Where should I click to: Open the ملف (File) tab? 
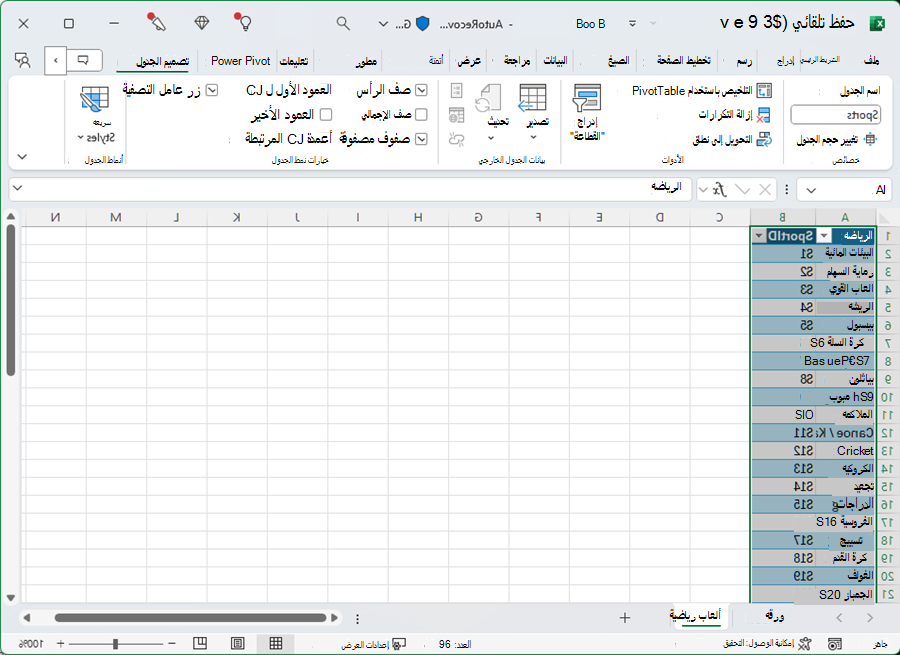click(871, 60)
